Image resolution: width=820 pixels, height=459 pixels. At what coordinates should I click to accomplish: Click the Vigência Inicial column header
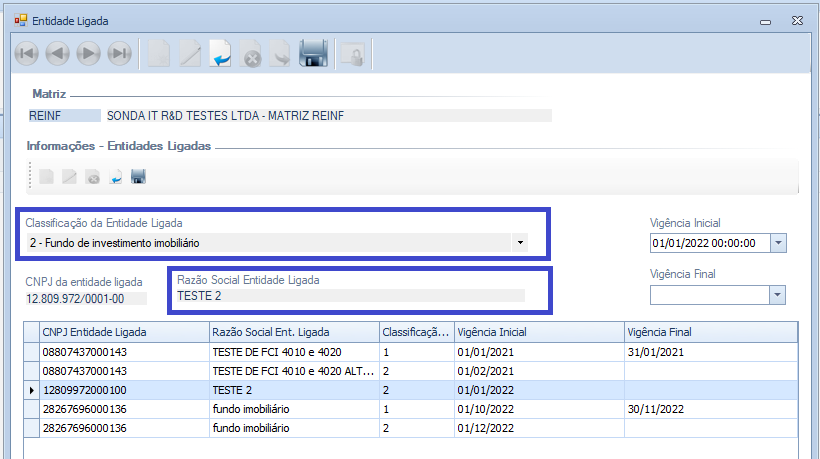click(x=537, y=332)
